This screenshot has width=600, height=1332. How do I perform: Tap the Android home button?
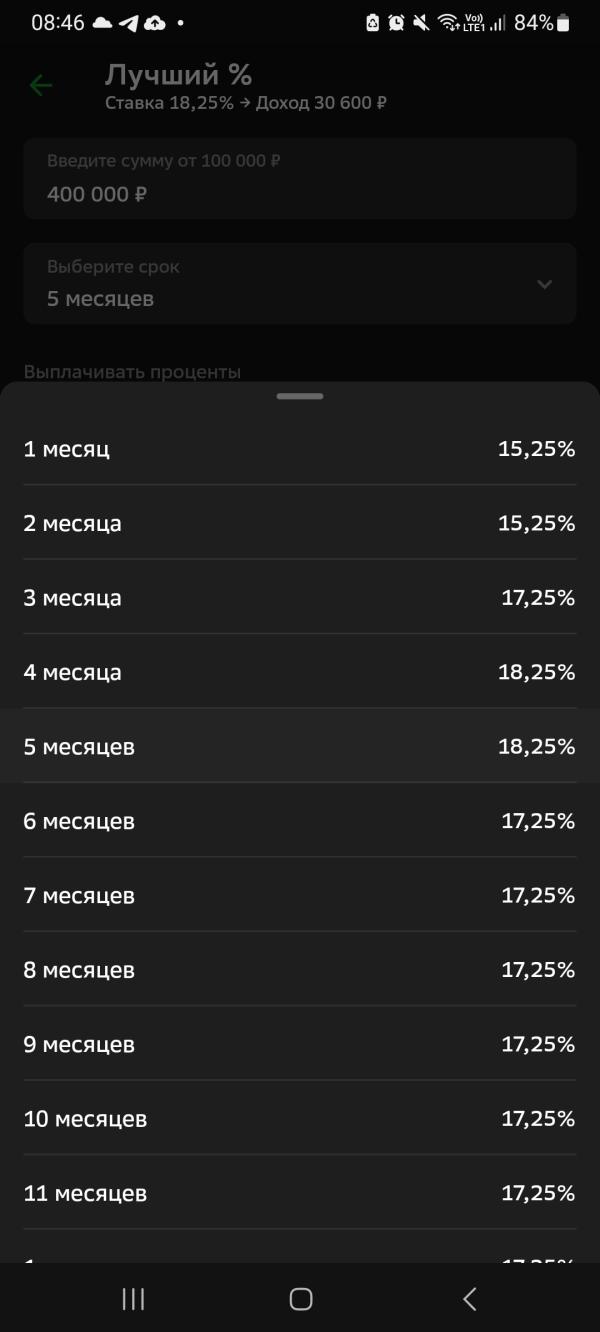(300, 1299)
